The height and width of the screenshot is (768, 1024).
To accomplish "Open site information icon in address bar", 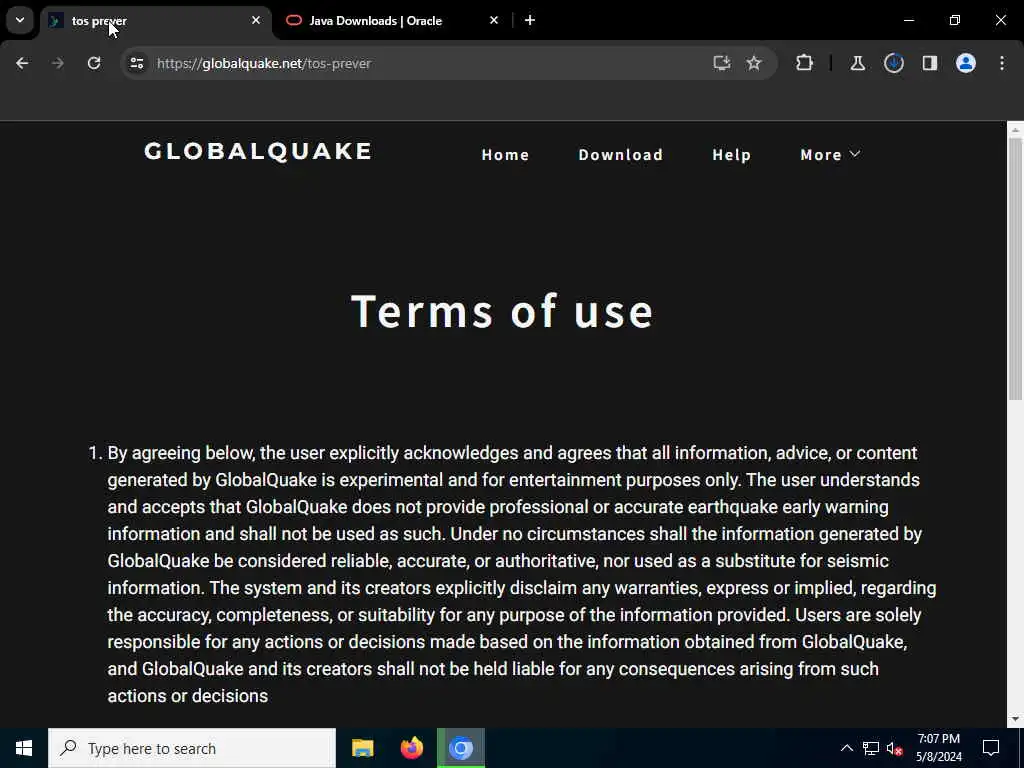I will (136, 63).
